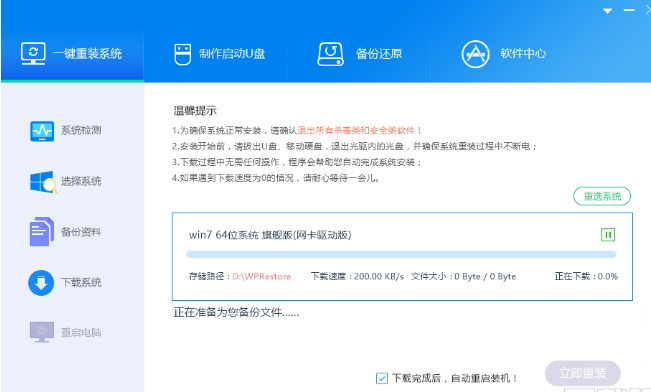The width and height of the screenshot is (651, 392).
Task: Select 系统检测 step label
Action: (81, 130)
